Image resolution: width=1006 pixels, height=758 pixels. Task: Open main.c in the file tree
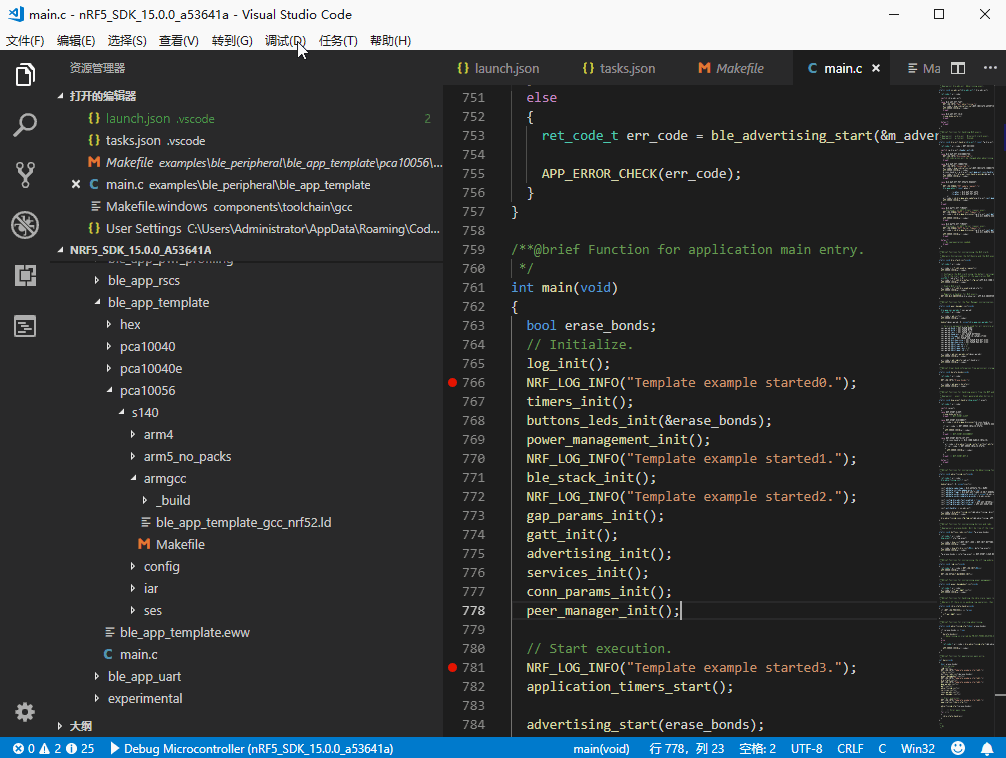[139, 654]
